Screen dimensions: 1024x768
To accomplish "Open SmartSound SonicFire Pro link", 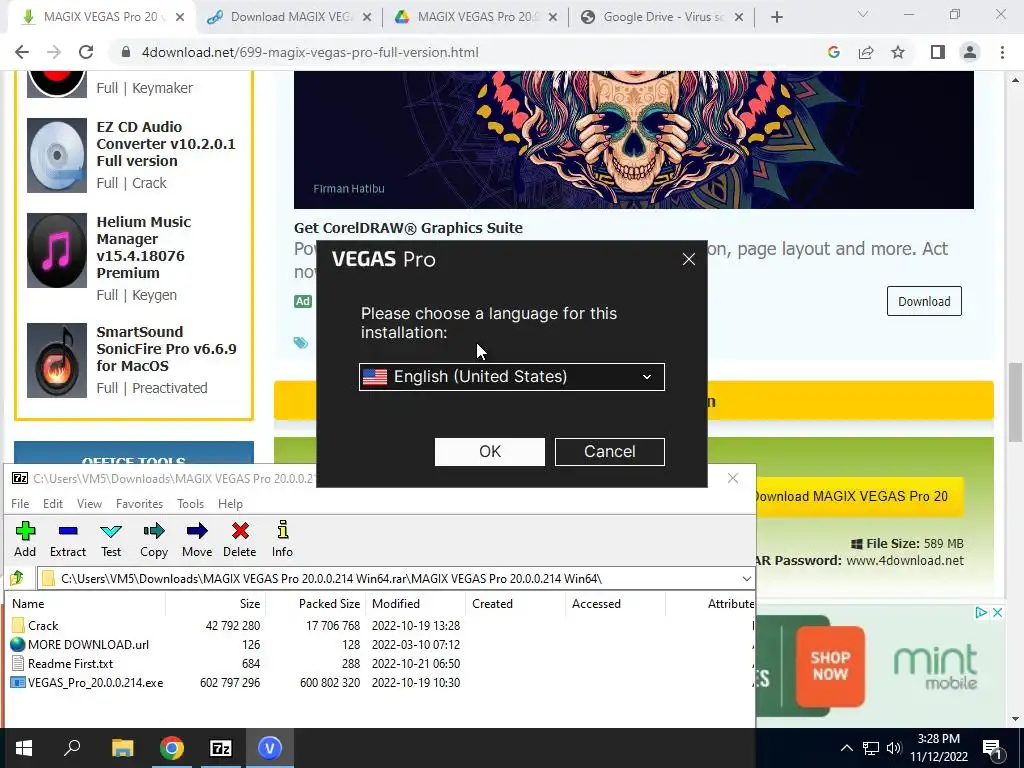I will click(x=167, y=349).
